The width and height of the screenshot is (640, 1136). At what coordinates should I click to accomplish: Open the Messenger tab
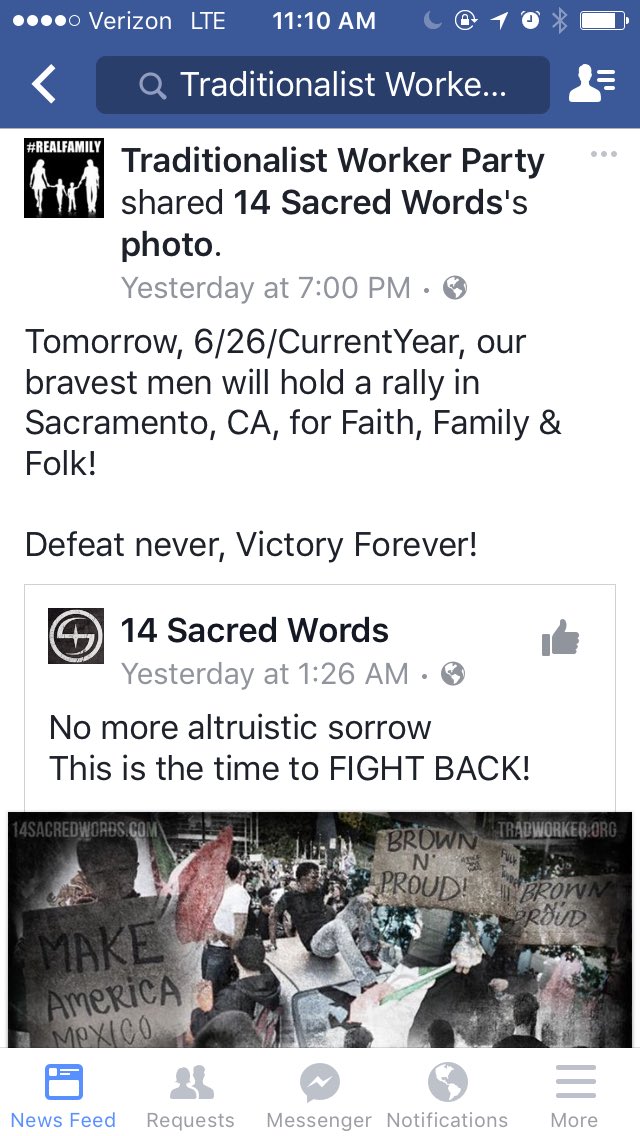[319, 1094]
